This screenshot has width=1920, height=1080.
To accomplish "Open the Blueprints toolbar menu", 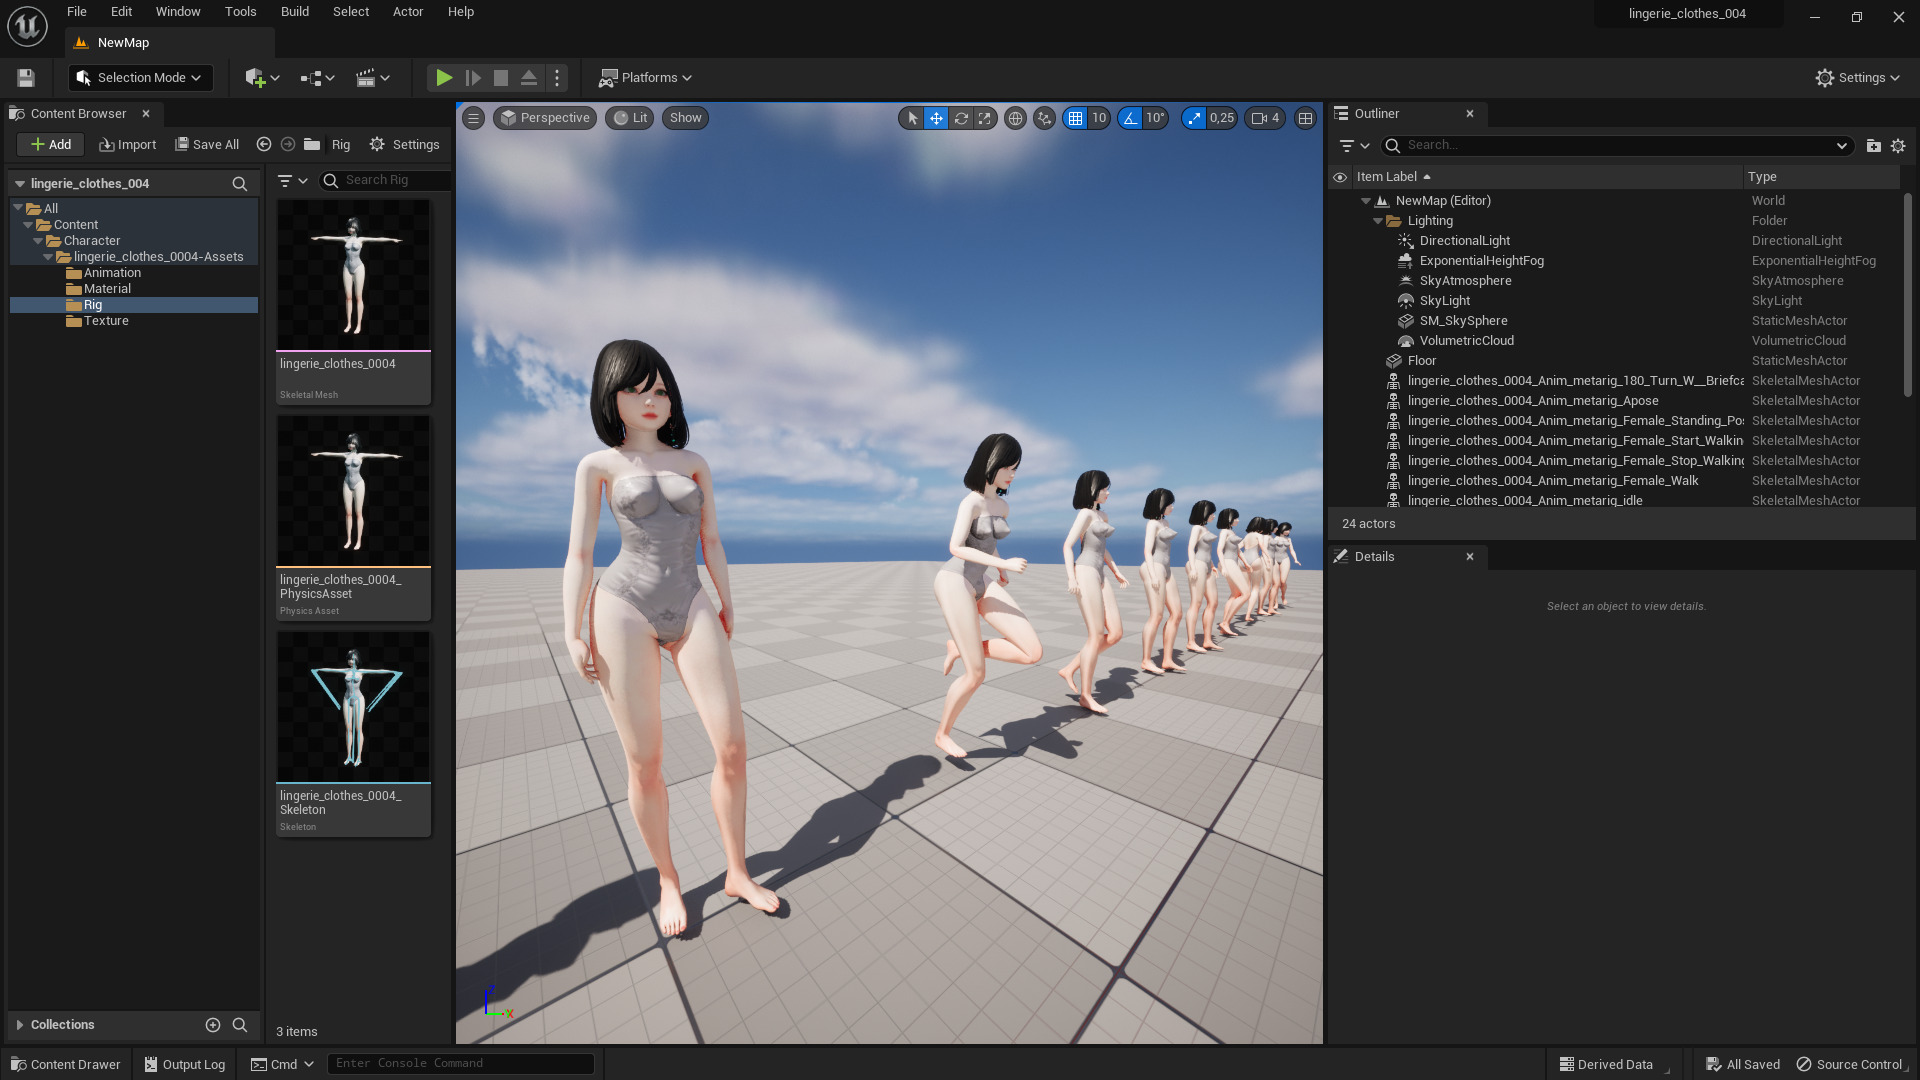I will point(318,78).
